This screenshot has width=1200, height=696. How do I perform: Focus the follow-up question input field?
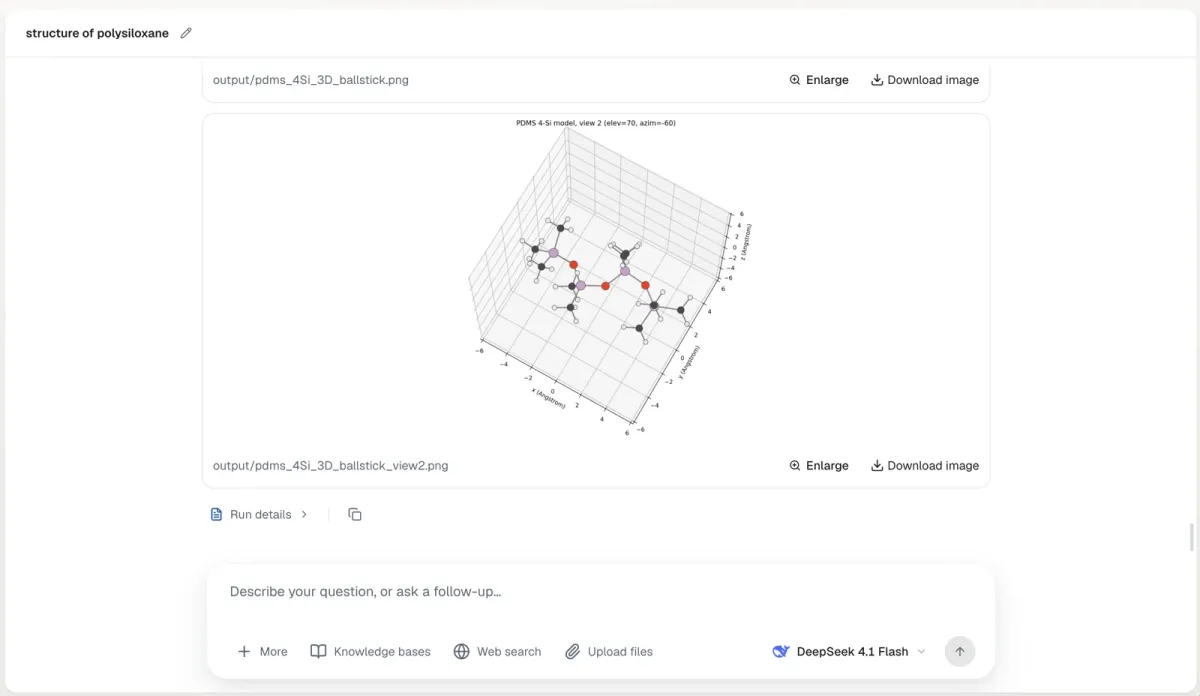[x=600, y=592]
